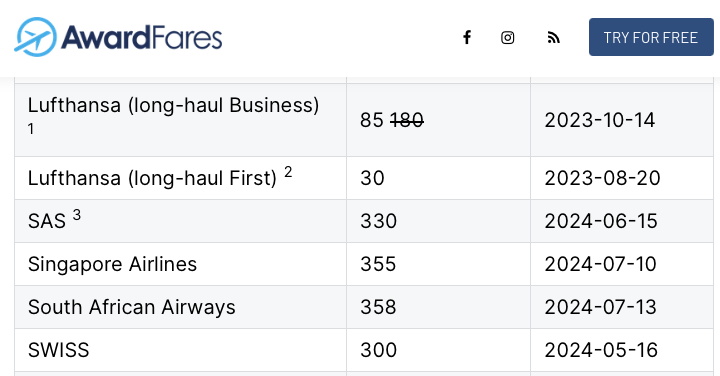The width and height of the screenshot is (720, 376).
Task: Click footnote 3 next to SAS
Action: (77, 214)
